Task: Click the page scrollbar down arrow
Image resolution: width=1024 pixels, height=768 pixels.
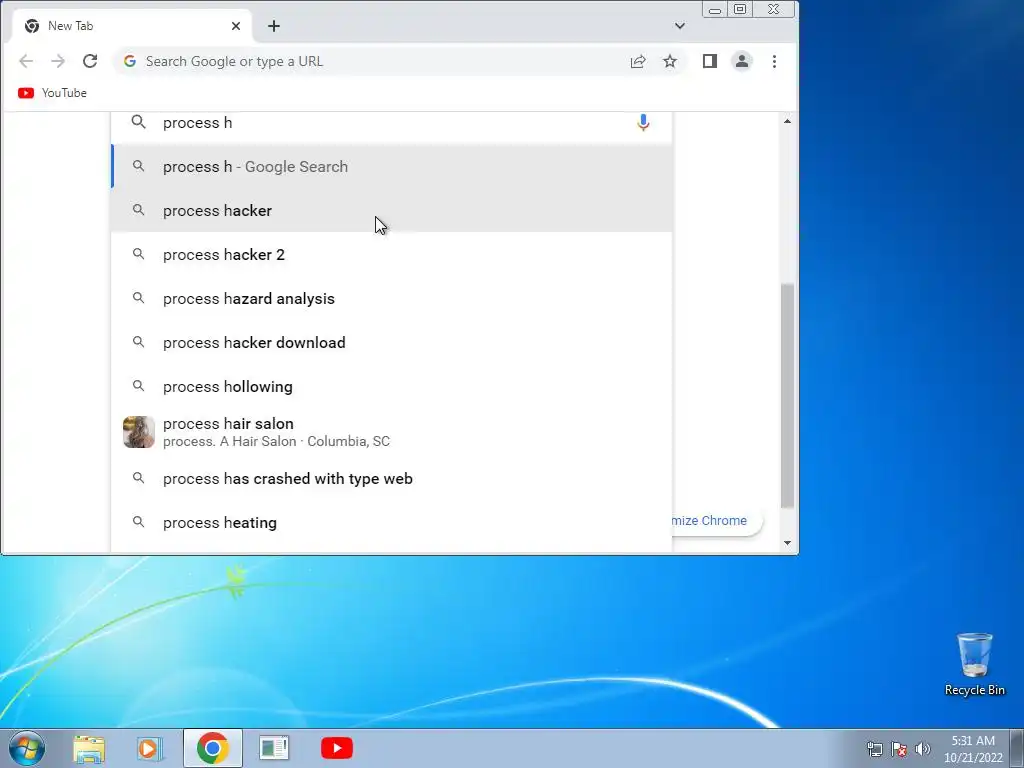Action: click(788, 543)
